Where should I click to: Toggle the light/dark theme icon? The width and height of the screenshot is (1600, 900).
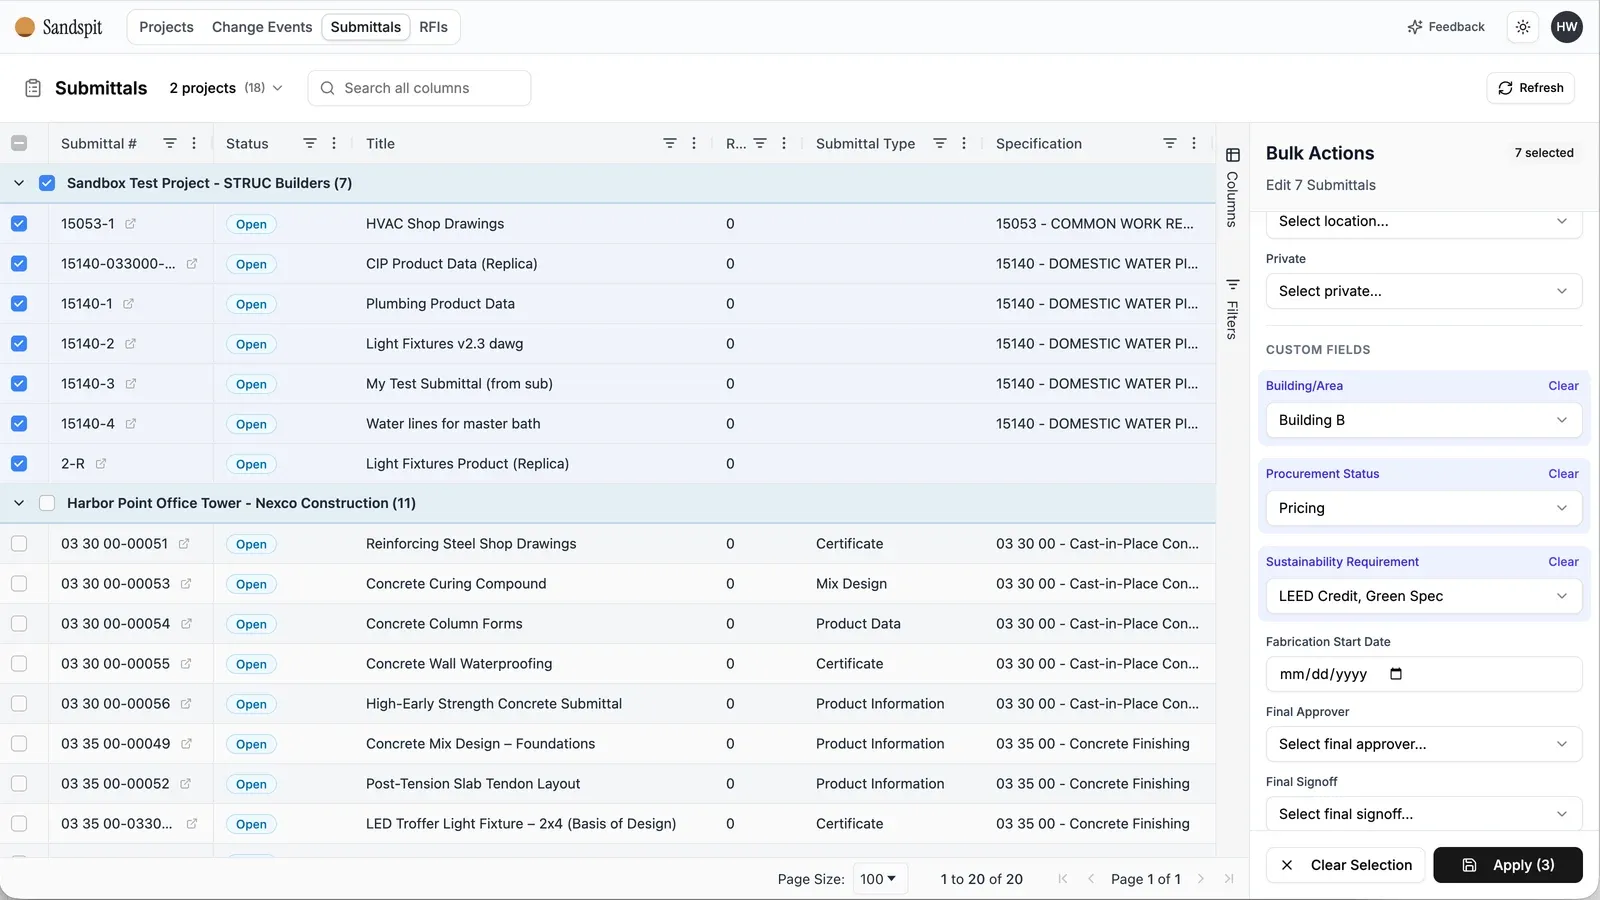1523,27
